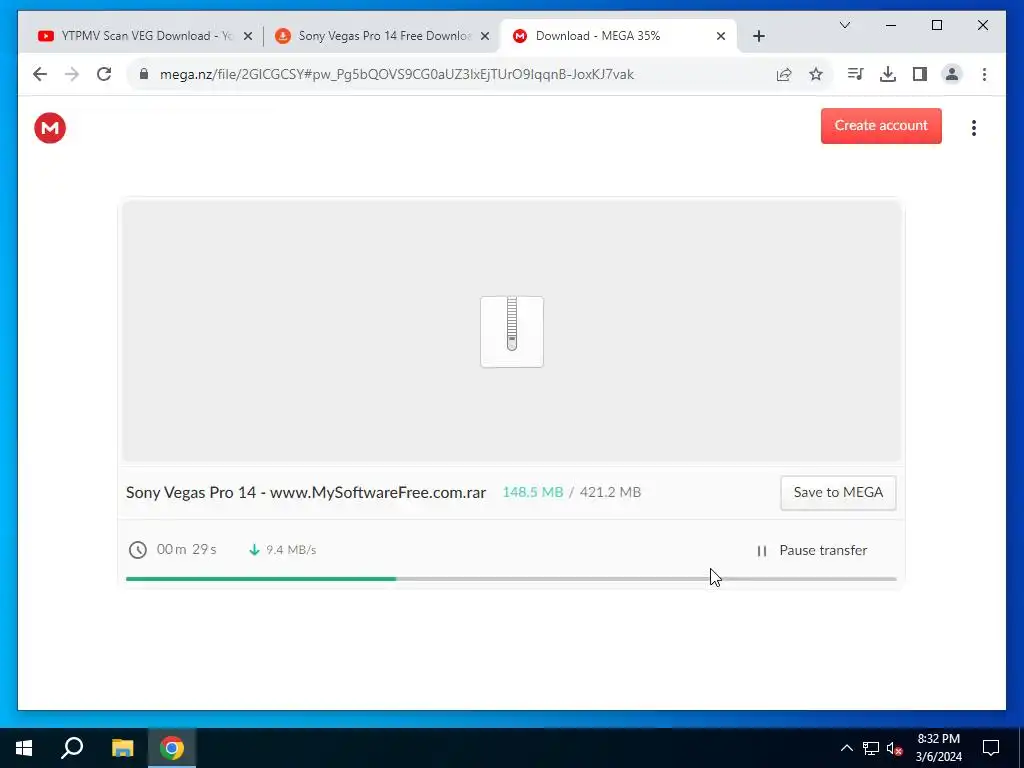Open the Chrome downloads icon

[888, 74]
